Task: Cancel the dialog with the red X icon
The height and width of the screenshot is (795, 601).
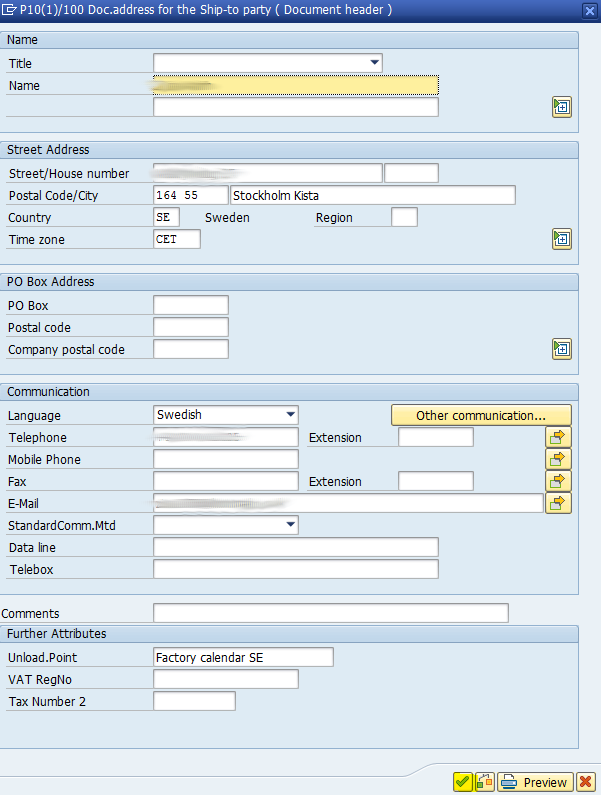Action: [585, 782]
